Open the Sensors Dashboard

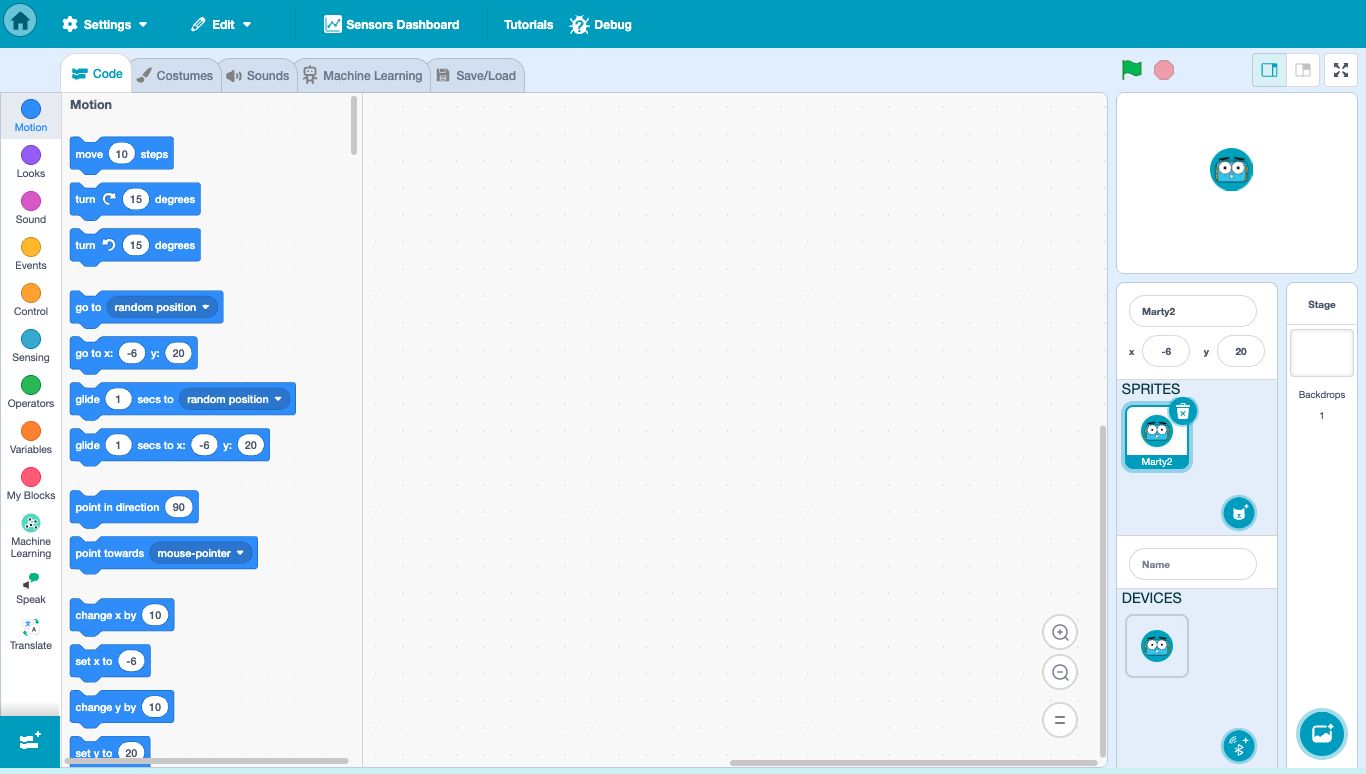[x=392, y=24]
